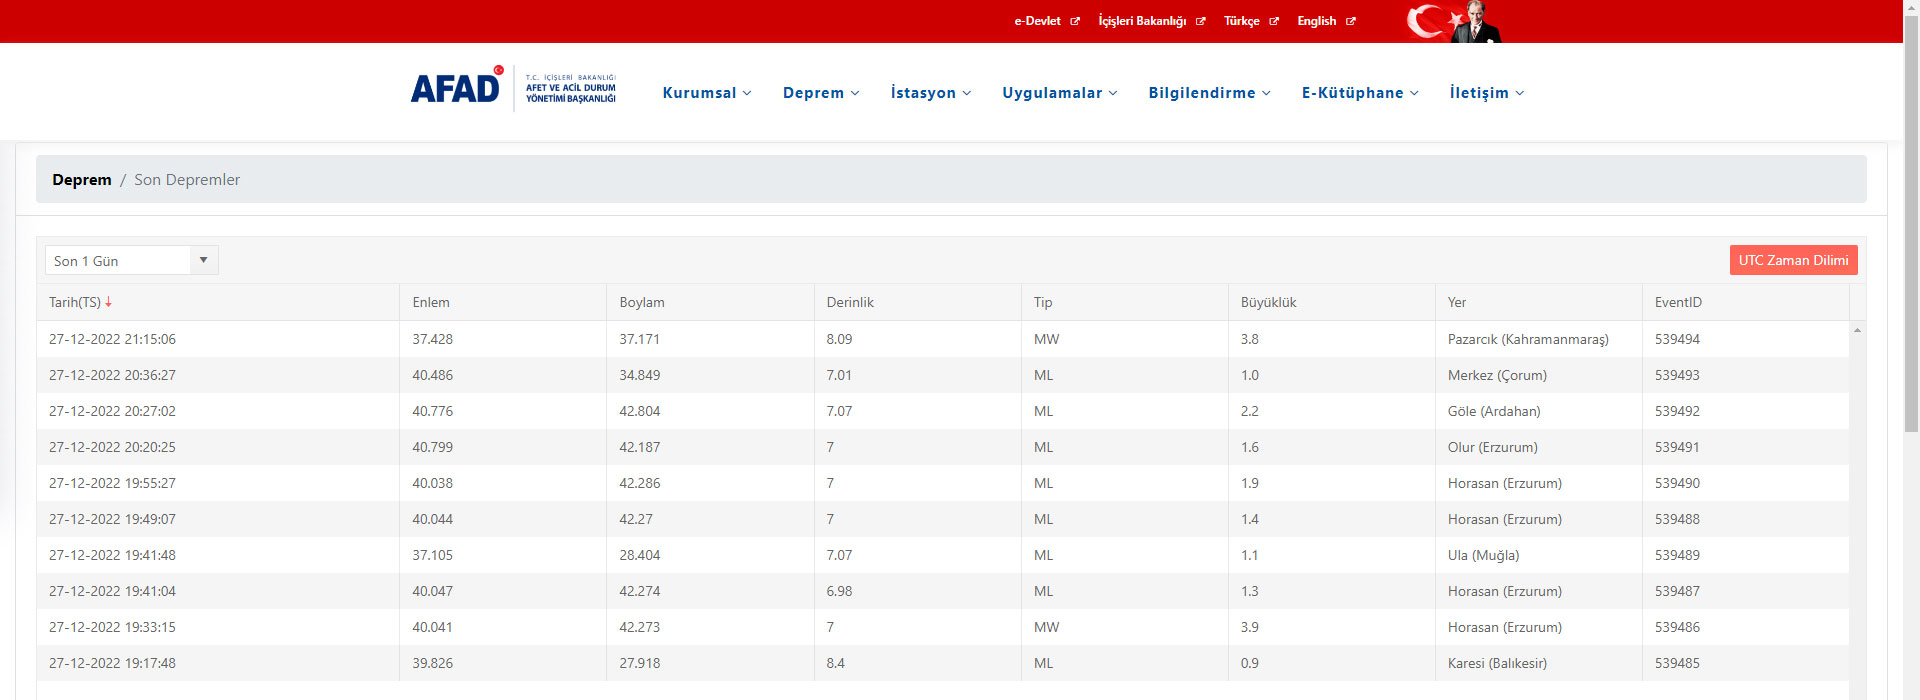Open the Uygulamalar dropdown menu

click(x=1059, y=93)
